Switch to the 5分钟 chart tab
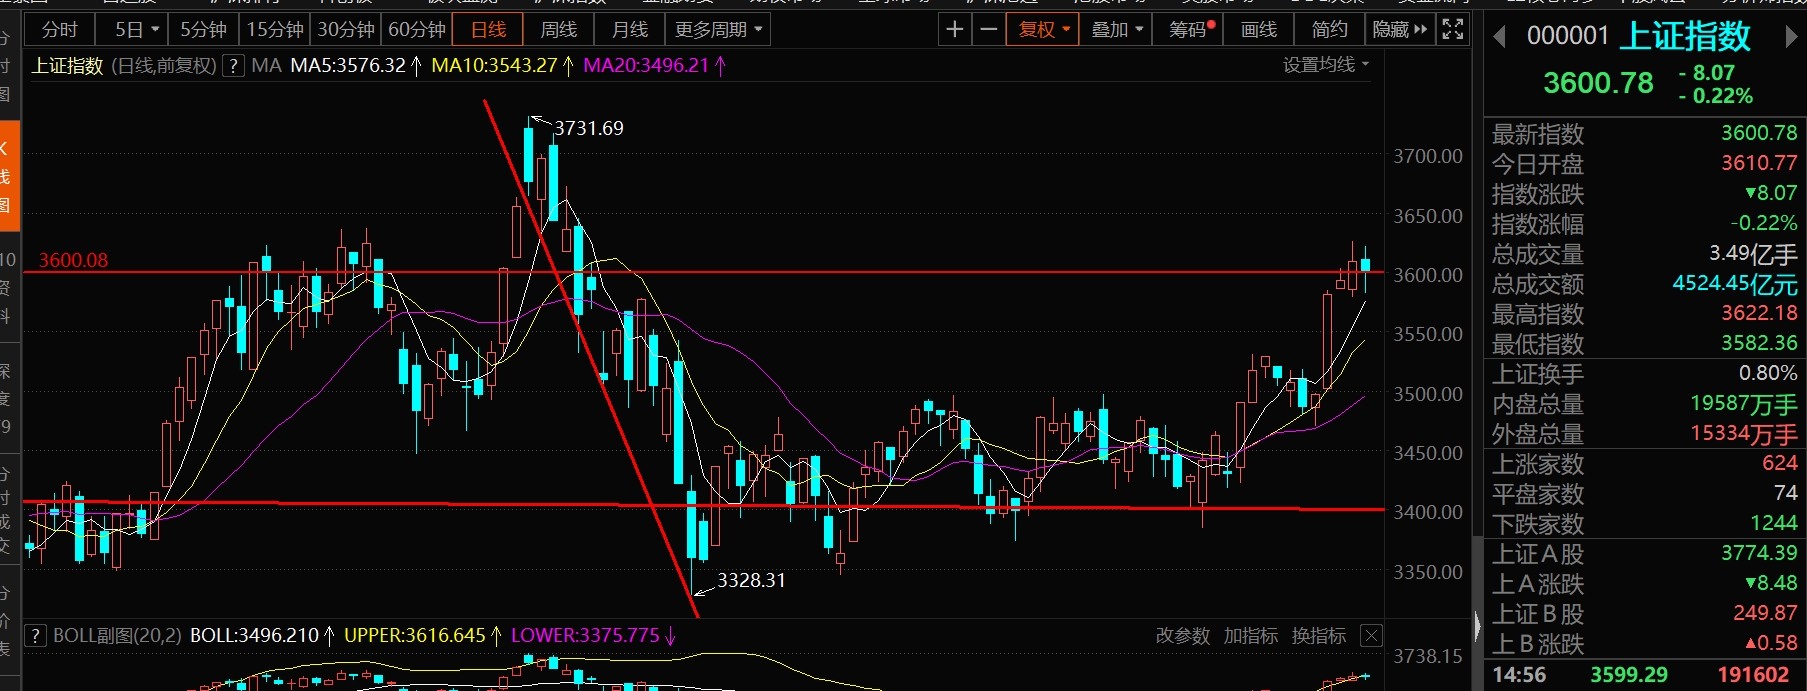The height and width of the screenshot is (691, 1807). 204,30
